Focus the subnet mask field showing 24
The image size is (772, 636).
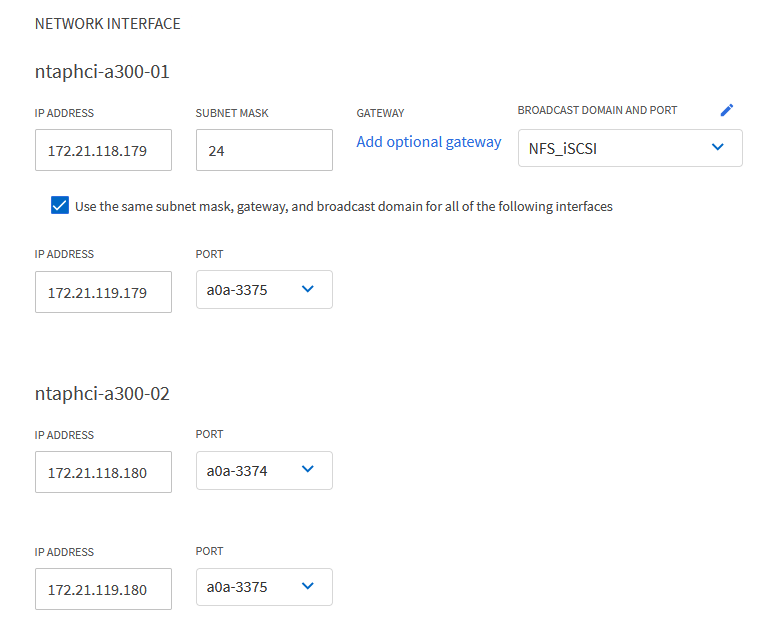[x=264, y=151]
